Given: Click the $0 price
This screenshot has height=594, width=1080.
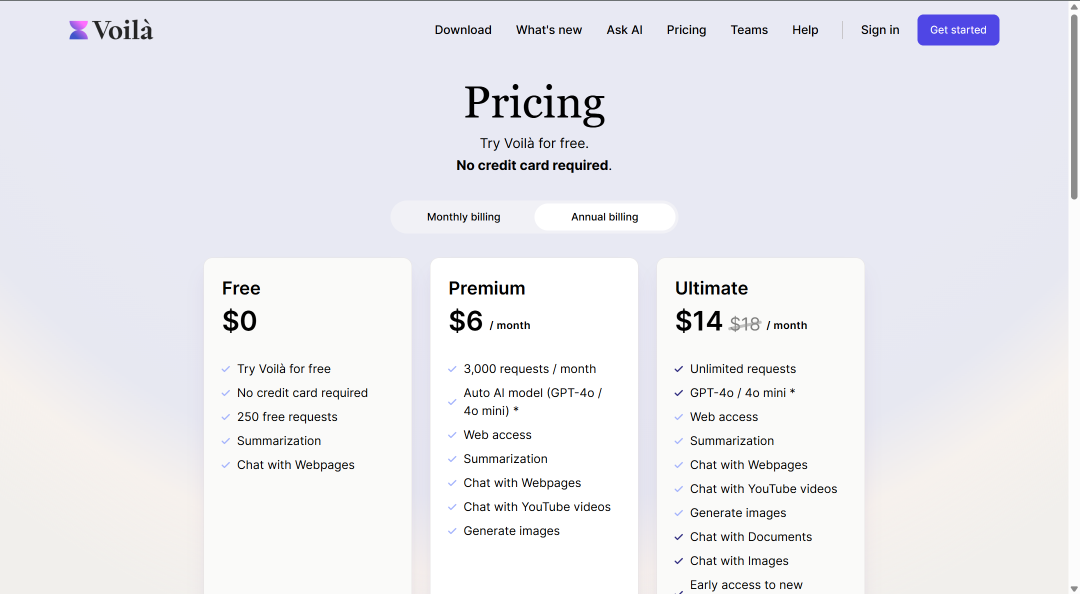Looking at the screenshot, I should (x=240, y=321).
